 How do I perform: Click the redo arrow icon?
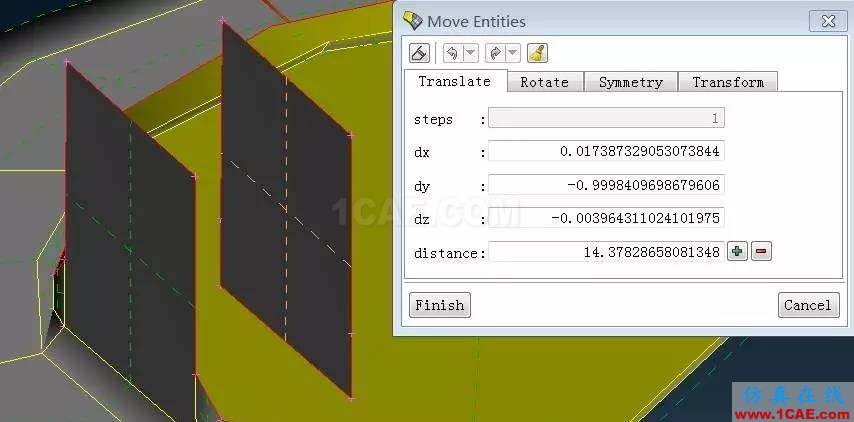[x=495, y=53]
